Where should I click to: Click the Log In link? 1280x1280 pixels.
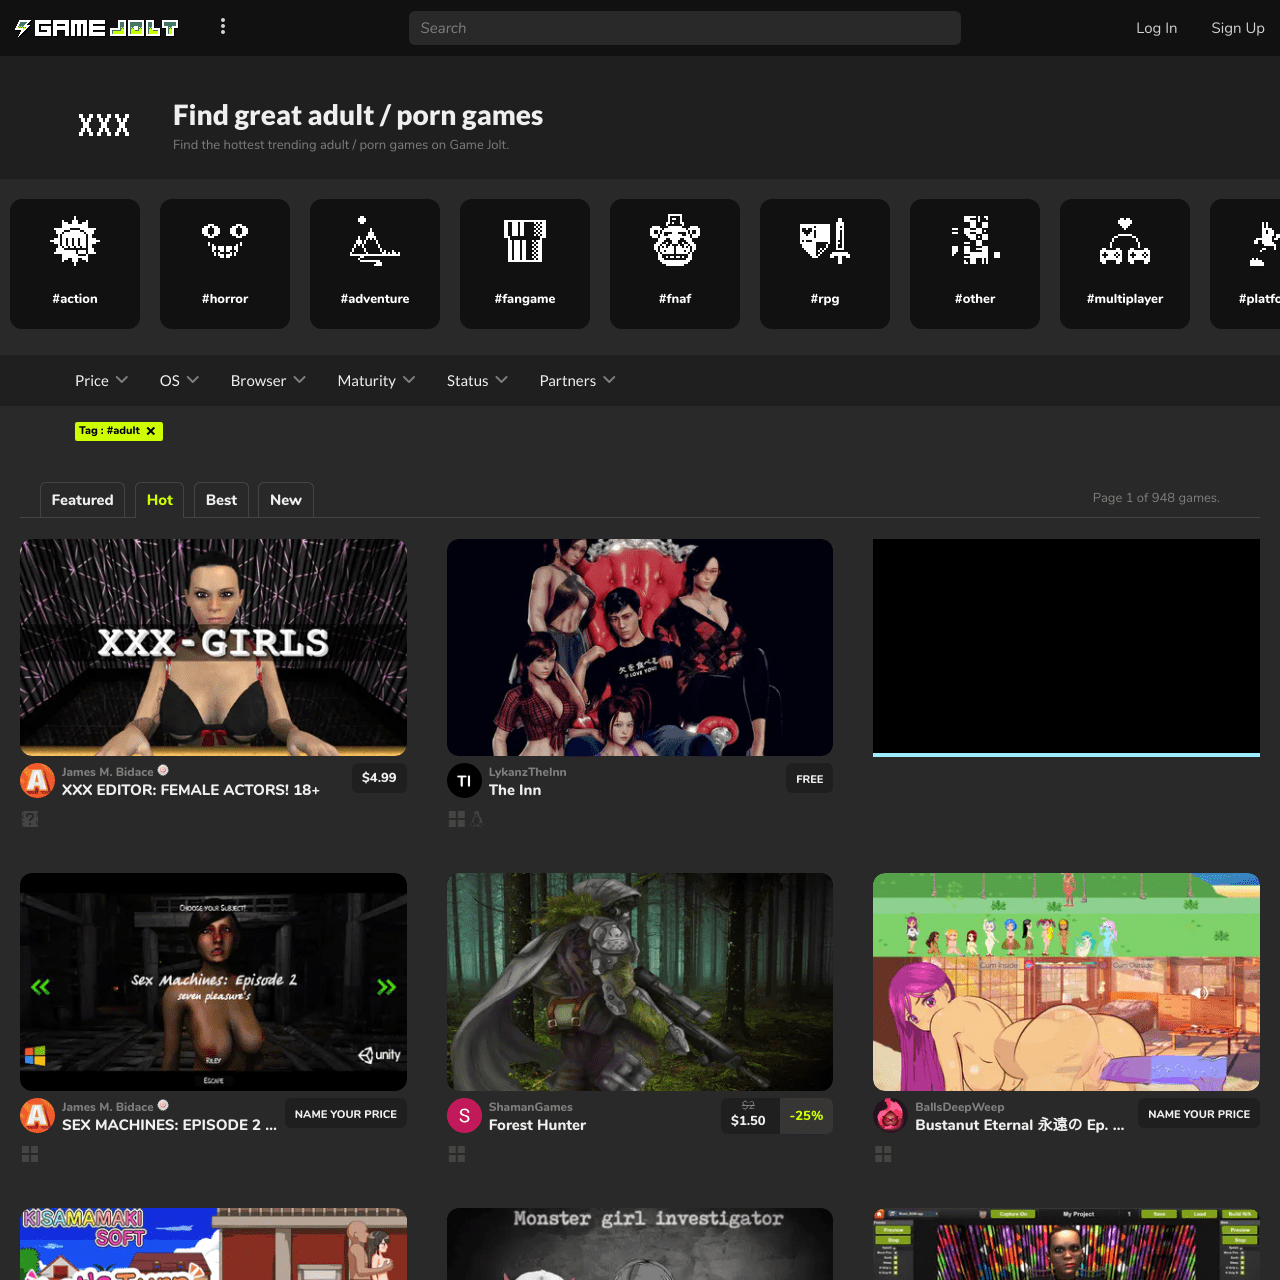[1156, 28]
